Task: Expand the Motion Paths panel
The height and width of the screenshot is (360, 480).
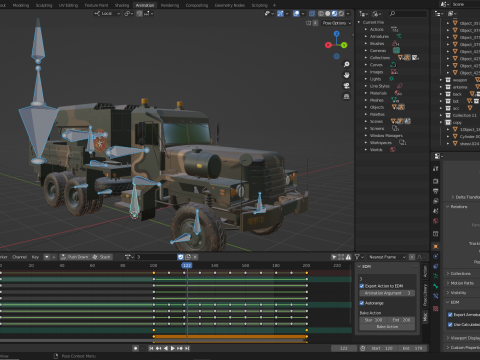Action: click(462, 283)
